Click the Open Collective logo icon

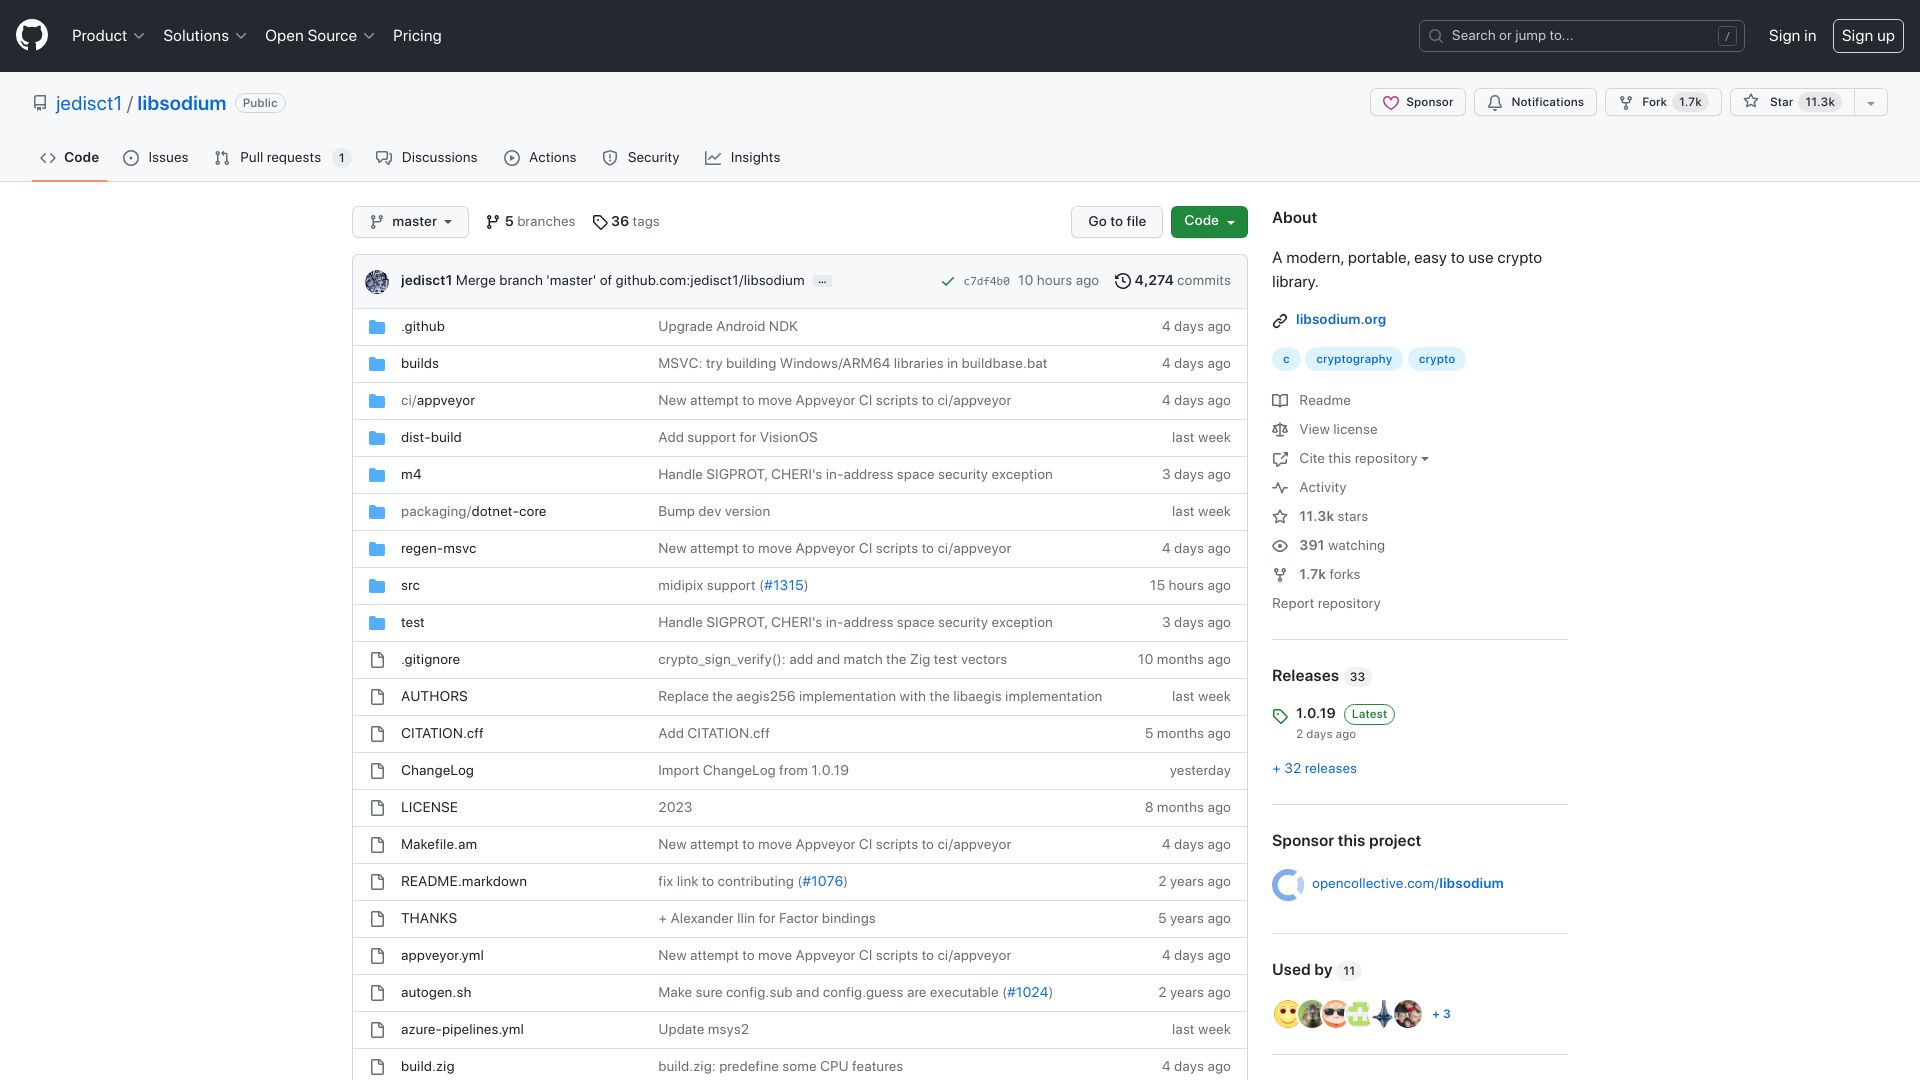coord(1288,885)
